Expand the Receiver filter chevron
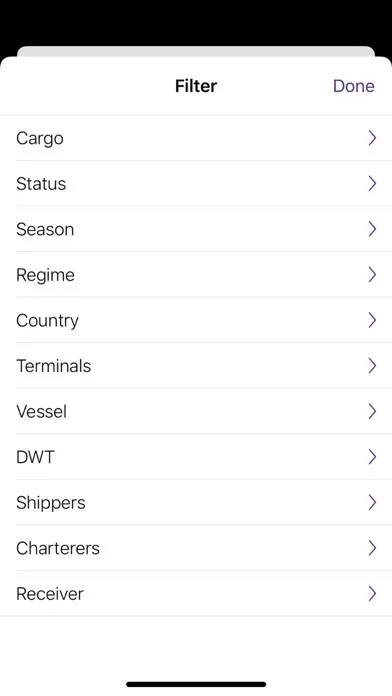This screenshot has width=392, height=696. click(372, 593)
